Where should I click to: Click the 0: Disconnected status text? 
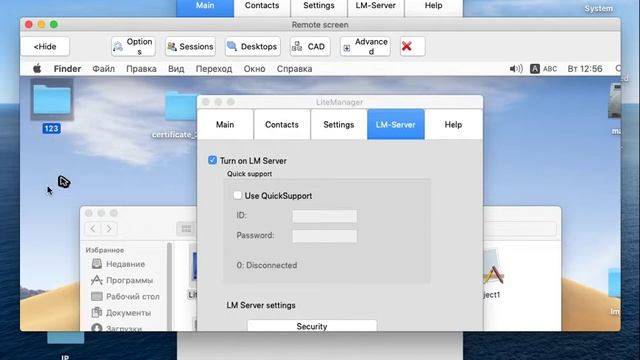coord(267,265)
